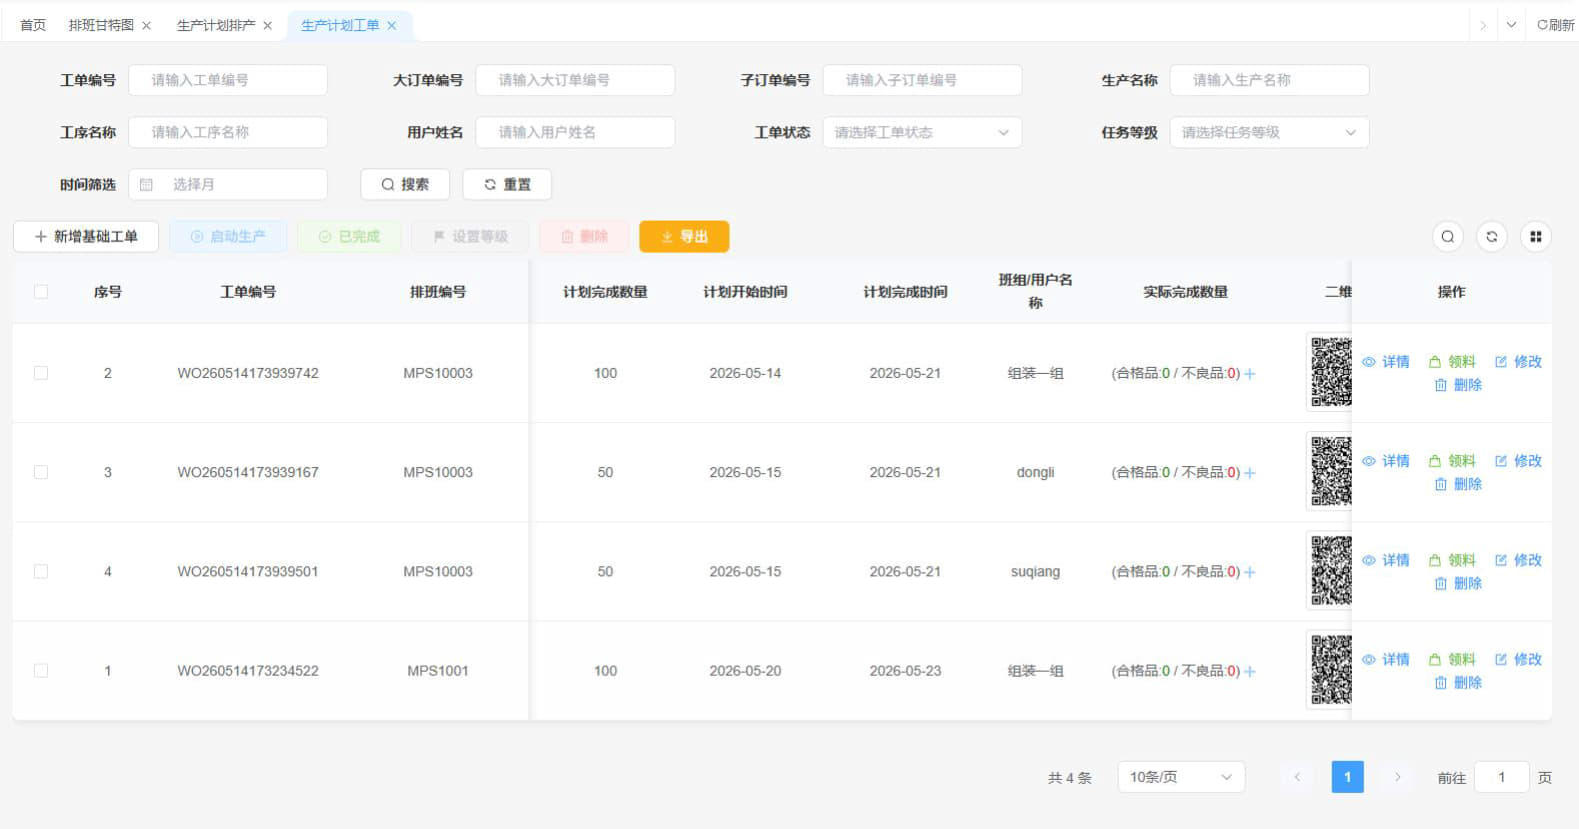Viewport: 1579px width, 829px height.
Task: Focus the 生产名称 input field
Action: [x=1269, y=80]
